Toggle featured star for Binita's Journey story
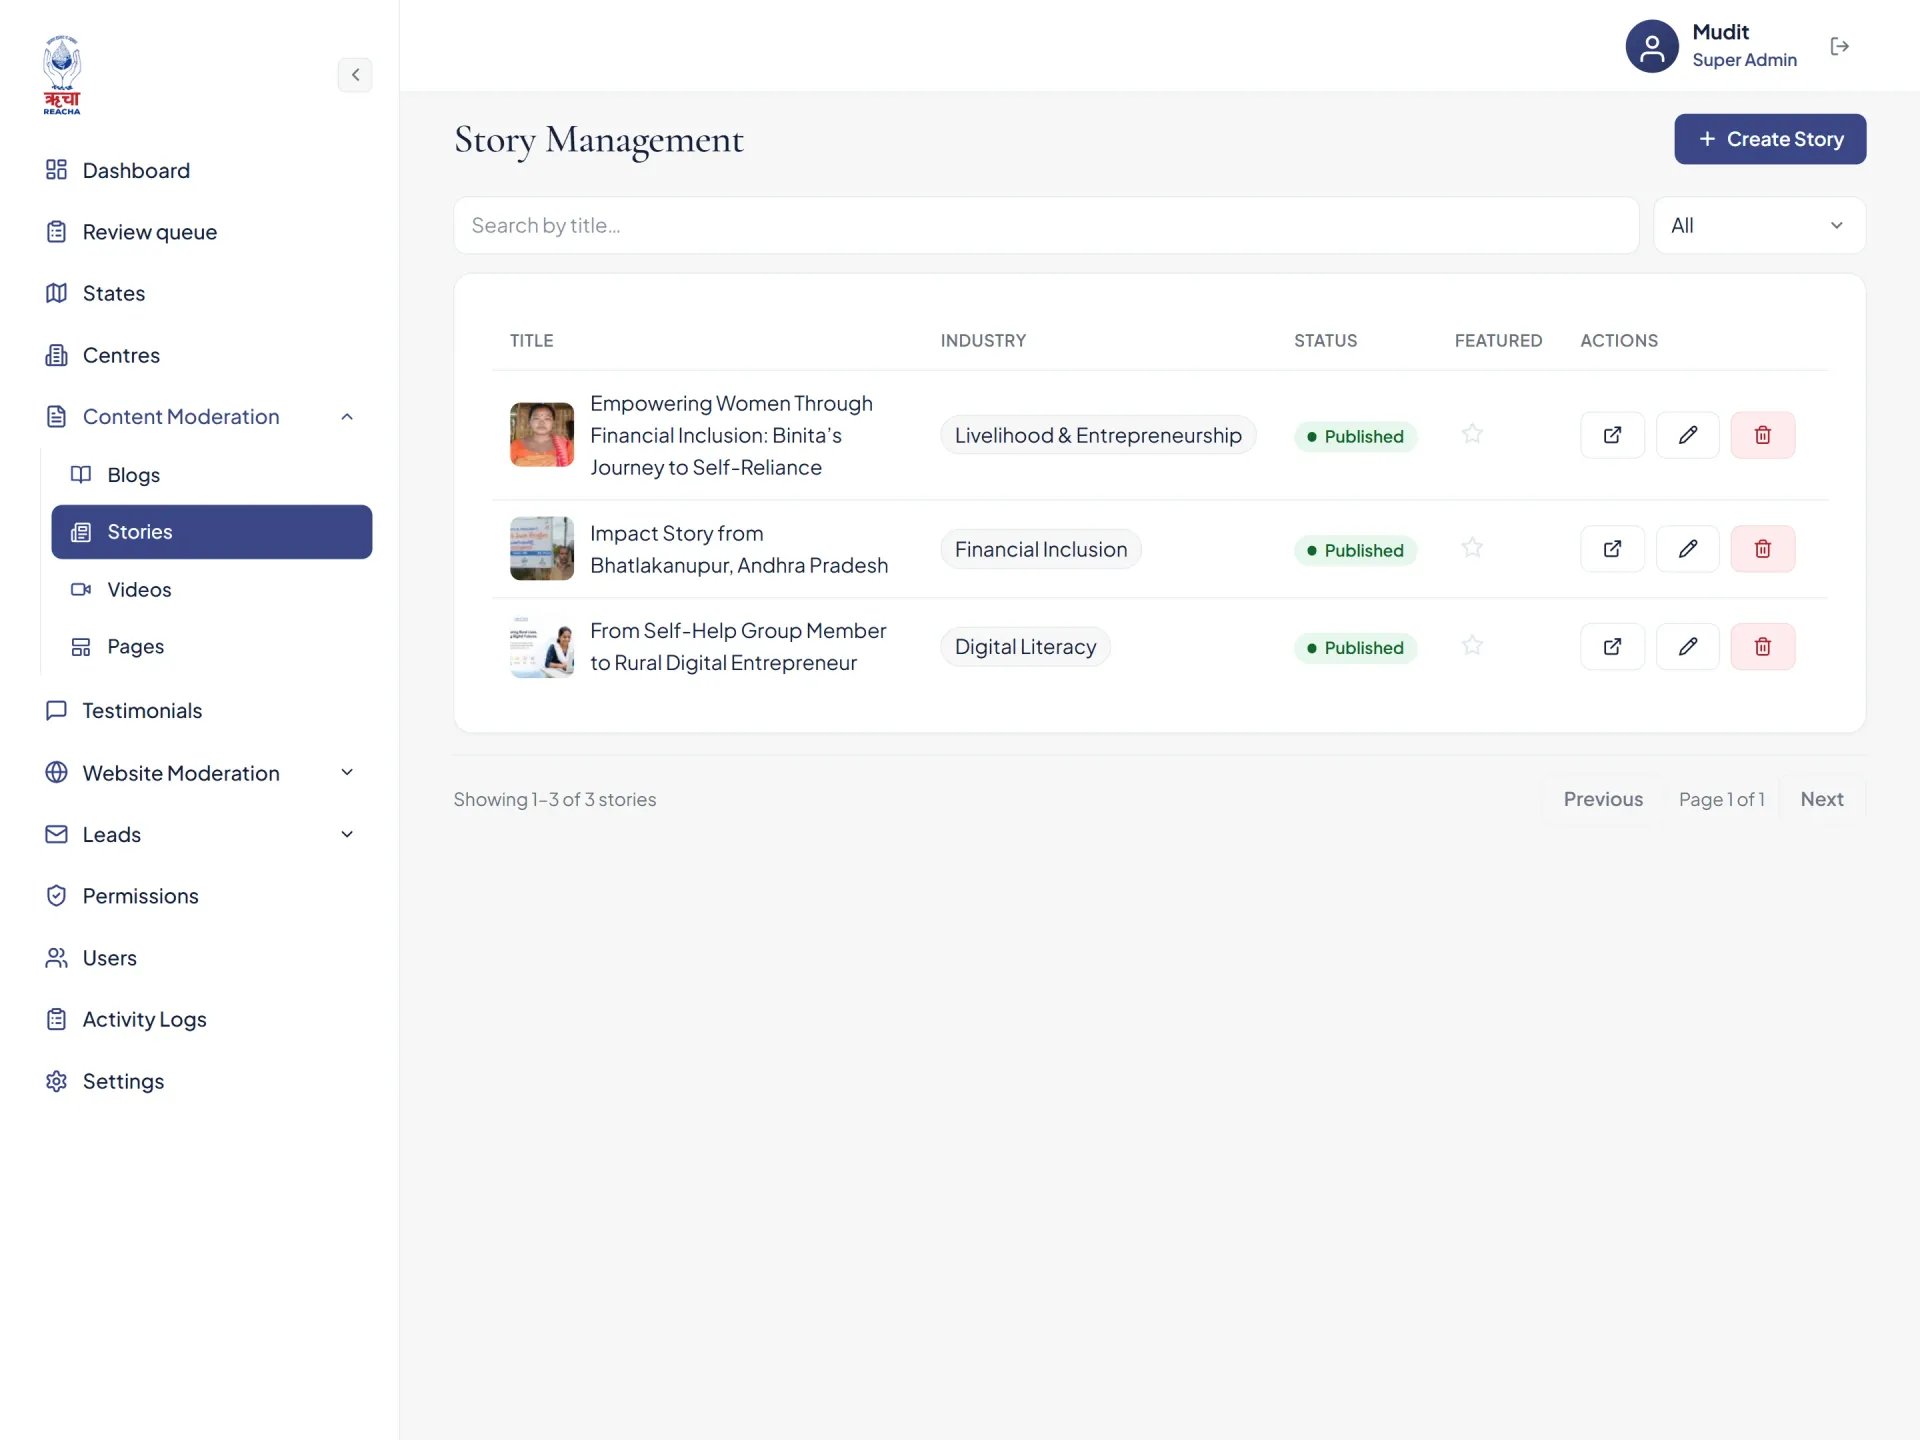 click(x=1471, y=434)
